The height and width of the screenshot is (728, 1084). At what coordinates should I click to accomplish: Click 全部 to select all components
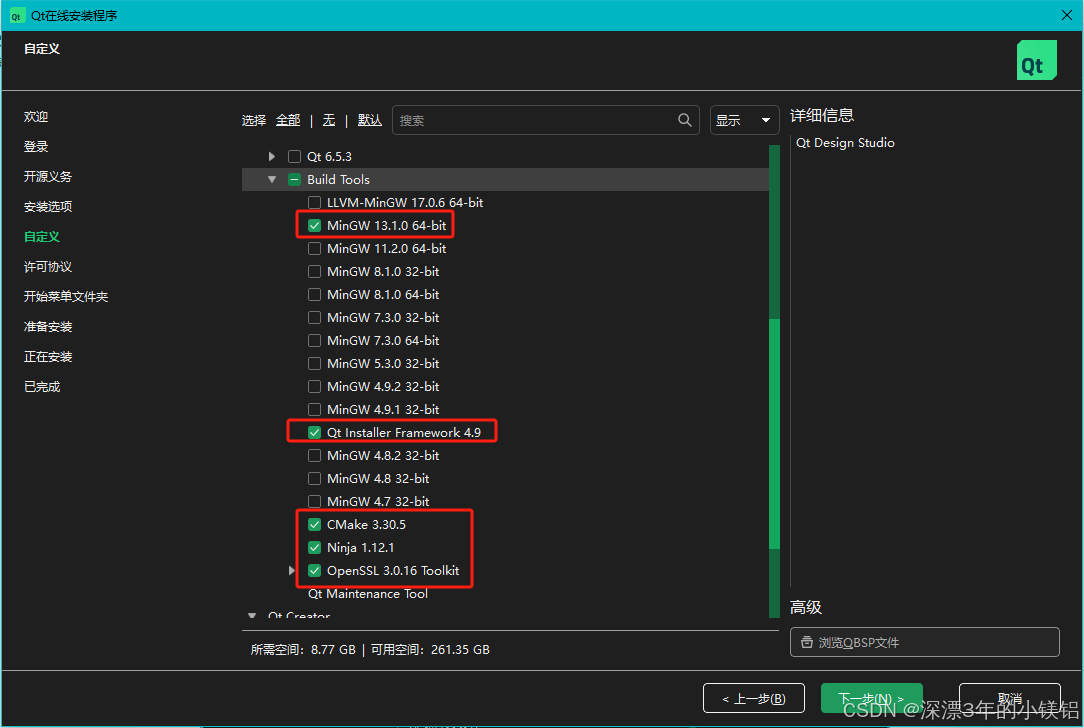(x=288, y=120)
